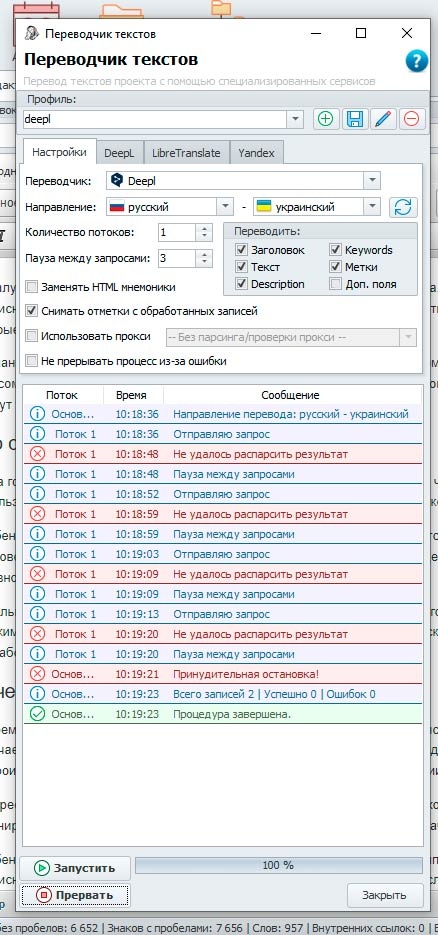
Task: Click the info icon in 'Направление перевода' log row
Action: click(x=37, y=414)
